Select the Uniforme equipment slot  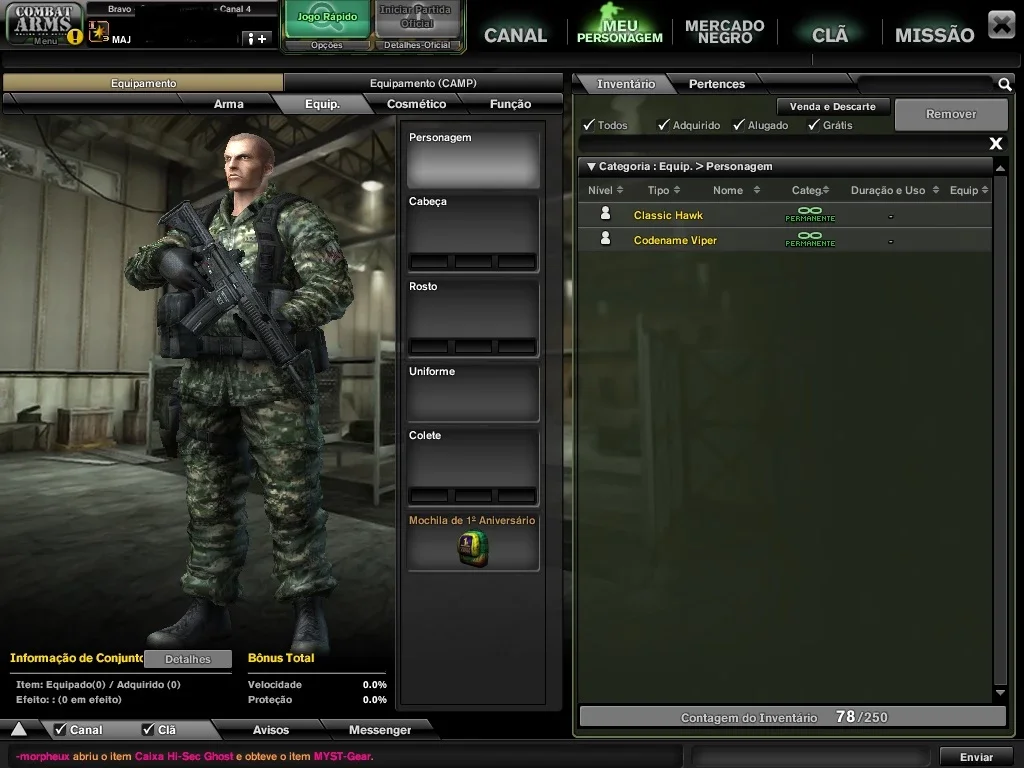point(473,392)
